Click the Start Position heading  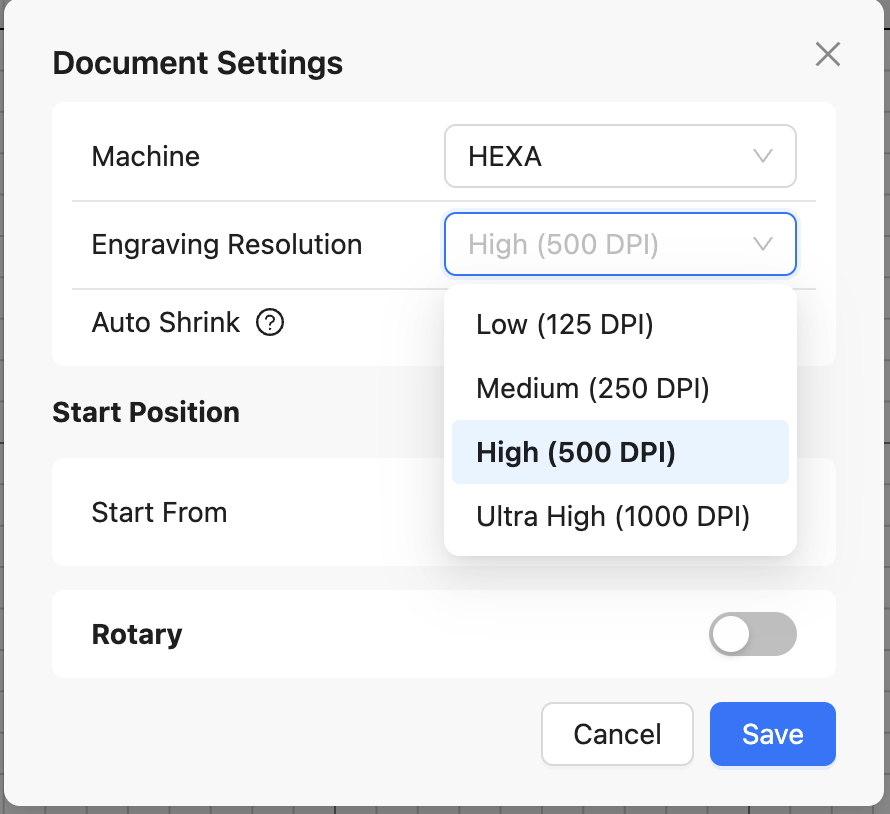click(x=146, y=412)
